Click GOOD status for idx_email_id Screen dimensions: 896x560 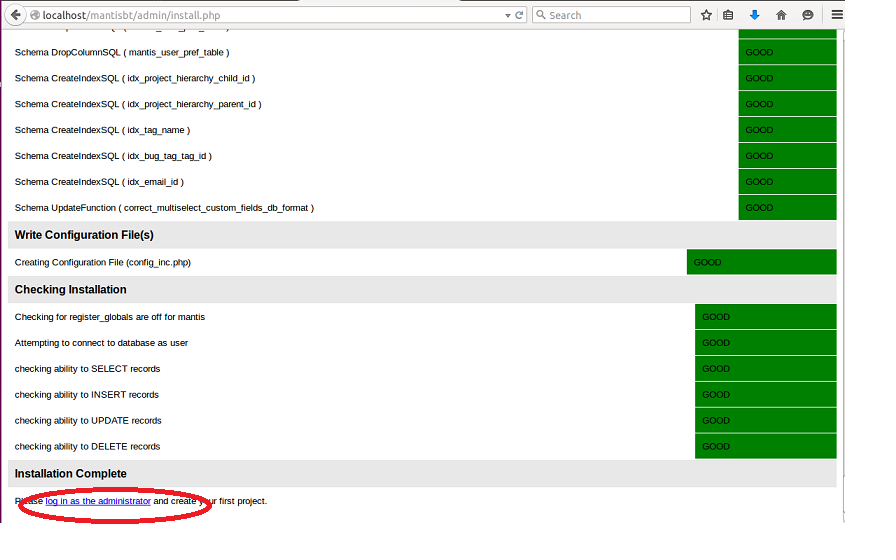click(x=787, y=182)
